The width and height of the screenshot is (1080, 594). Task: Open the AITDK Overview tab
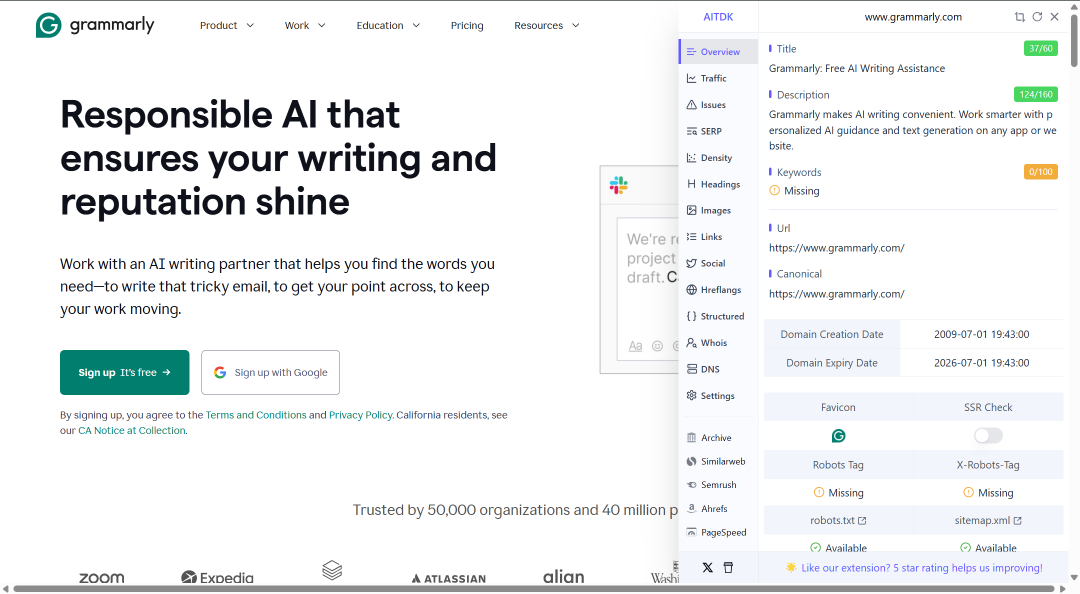point(718,52)
